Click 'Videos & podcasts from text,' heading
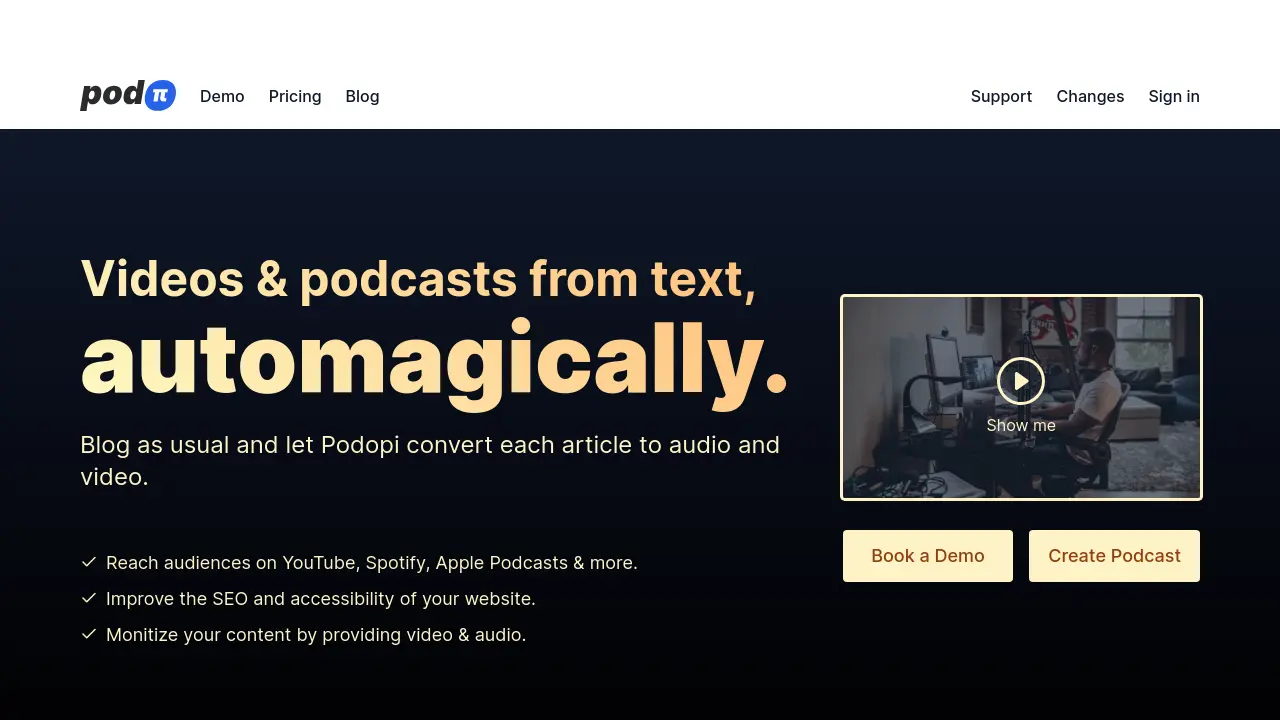 coord(418,278)
